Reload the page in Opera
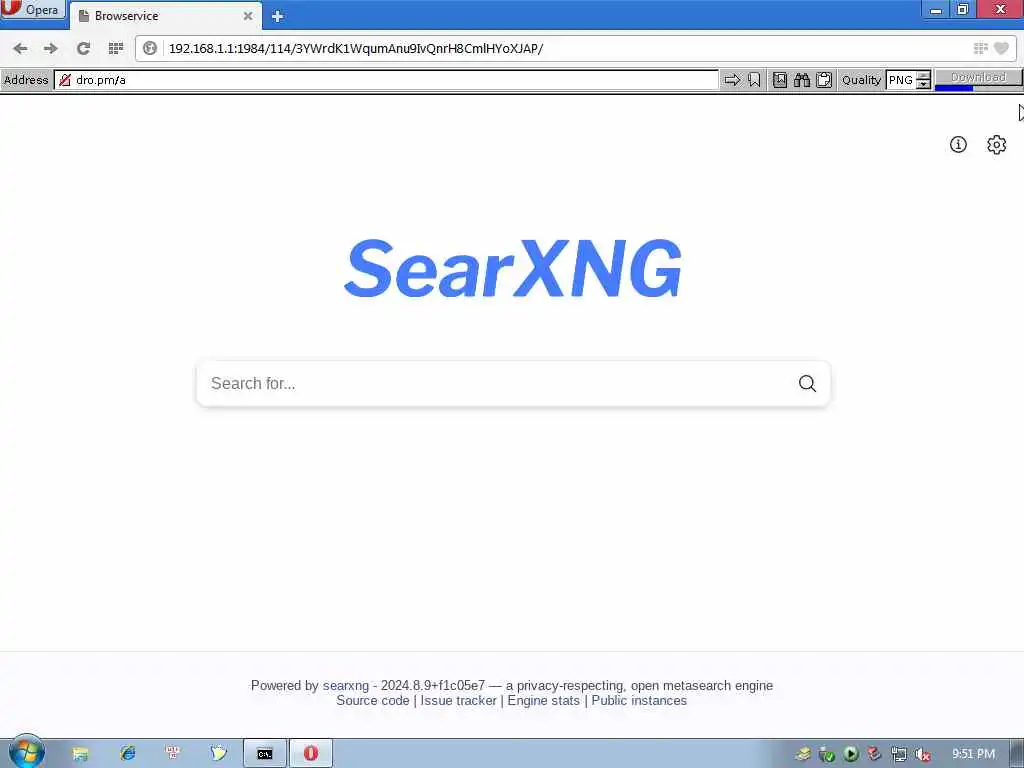Image resolution: width=1024 pixels, height=768 pixels. (83, 48)
